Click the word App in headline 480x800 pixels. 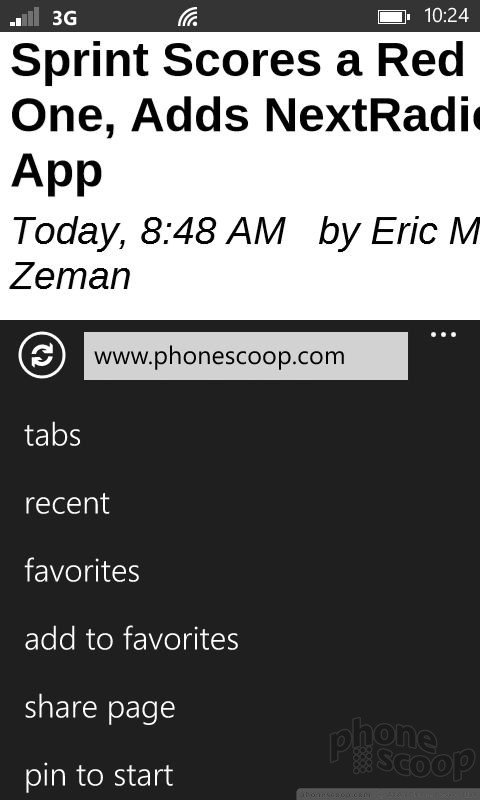coord(57,173)
